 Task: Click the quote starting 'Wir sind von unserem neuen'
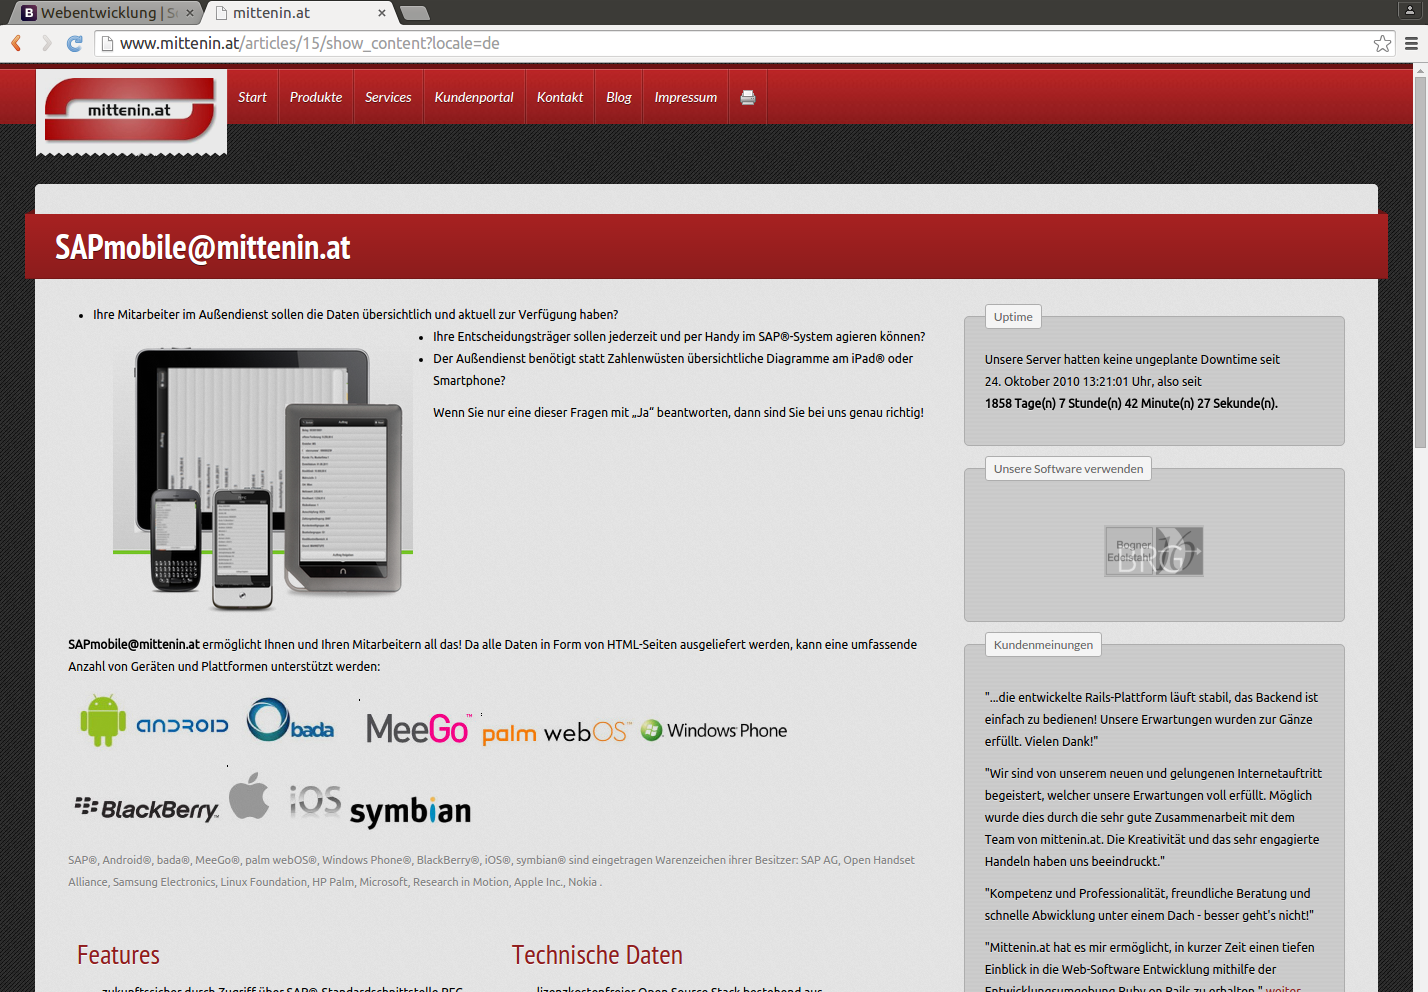1153,818
